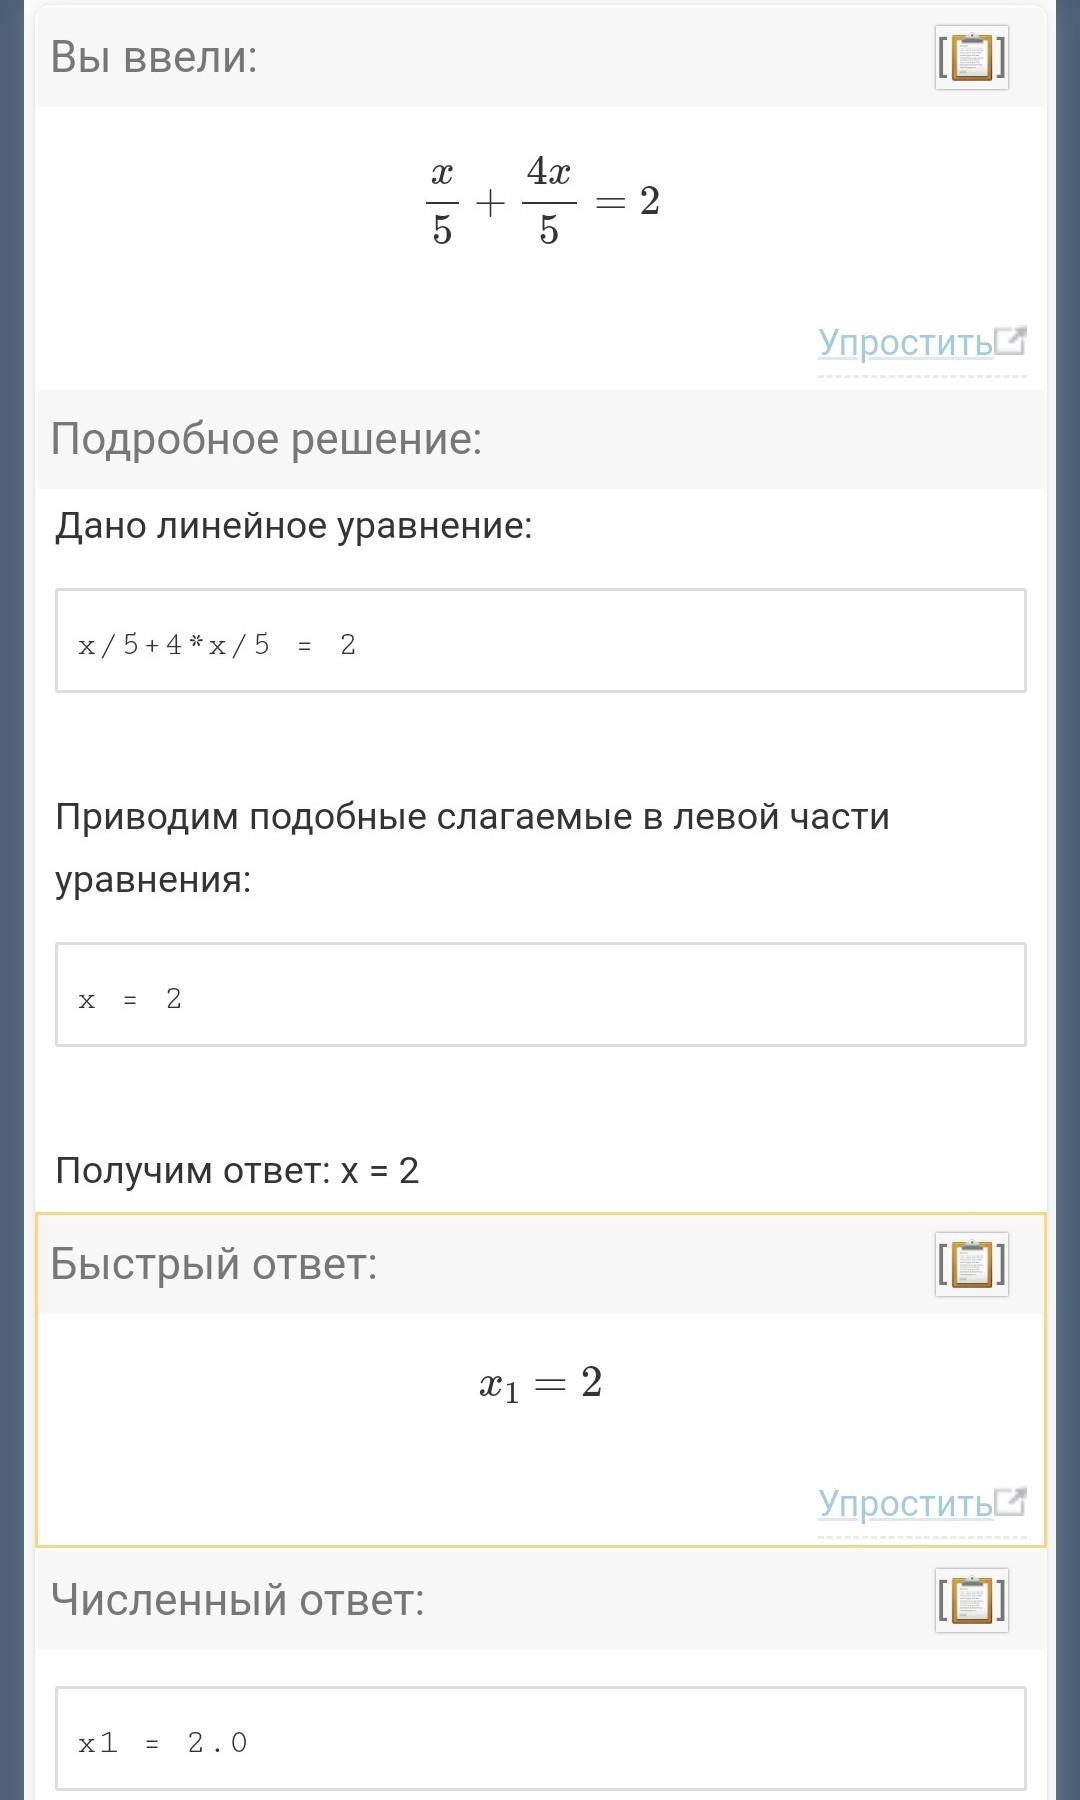Open 'Упростить' link under the entered equation

tap(905, 343)
